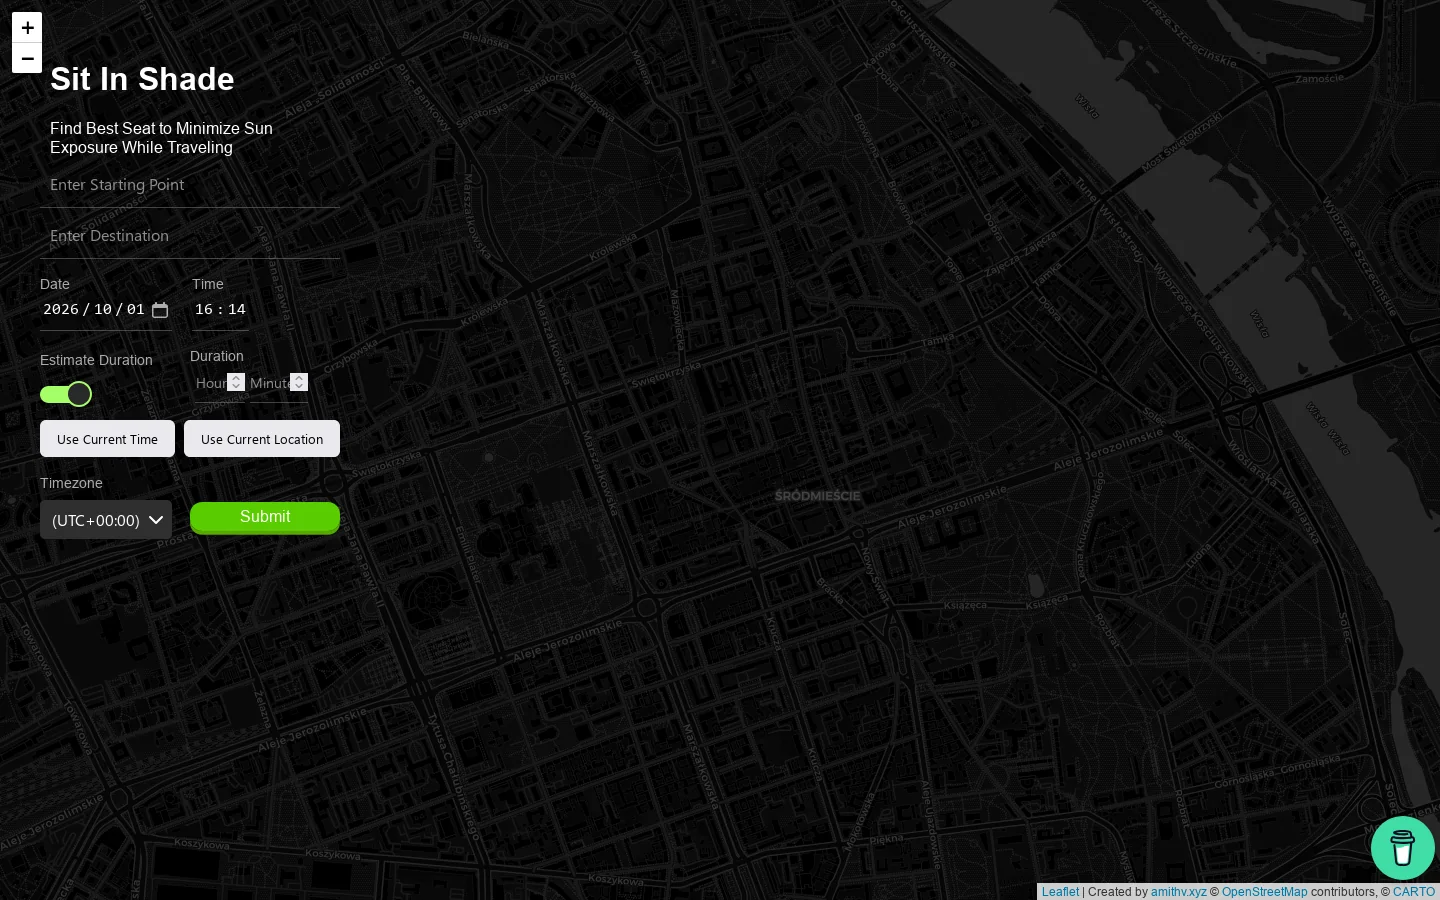Viewport: 1440px width, 900px height.
Task: Select the month 10 in date field
Action: 103,310
